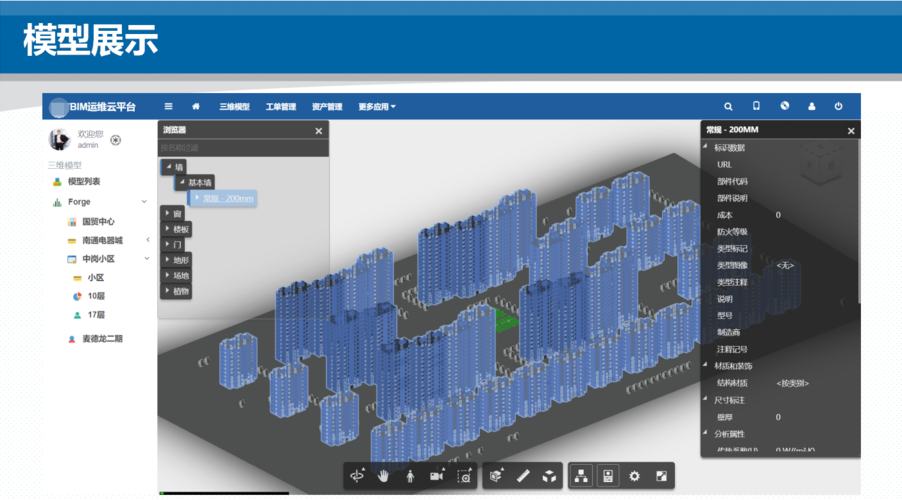Toggle the Properties panel button
The height and width of the screenshot is (500, 902).
point(608,476)
